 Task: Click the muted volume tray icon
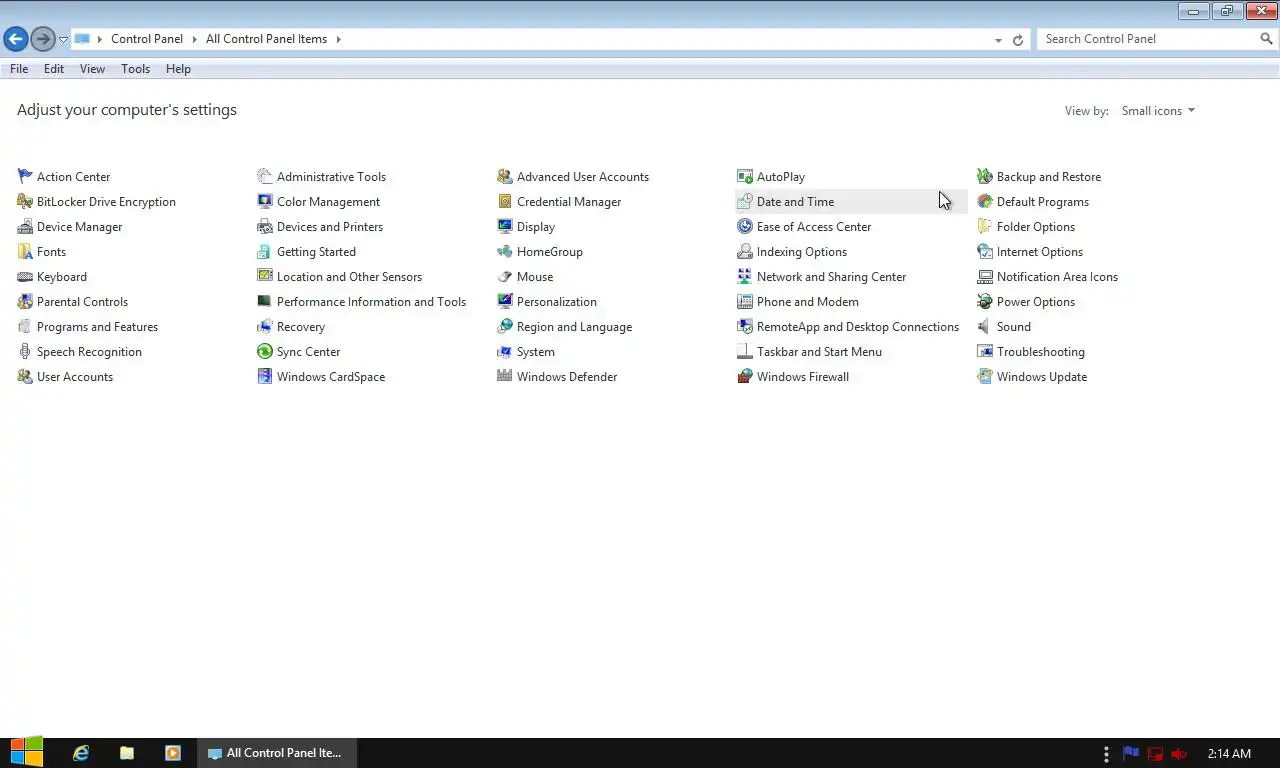coord(1179,754)
